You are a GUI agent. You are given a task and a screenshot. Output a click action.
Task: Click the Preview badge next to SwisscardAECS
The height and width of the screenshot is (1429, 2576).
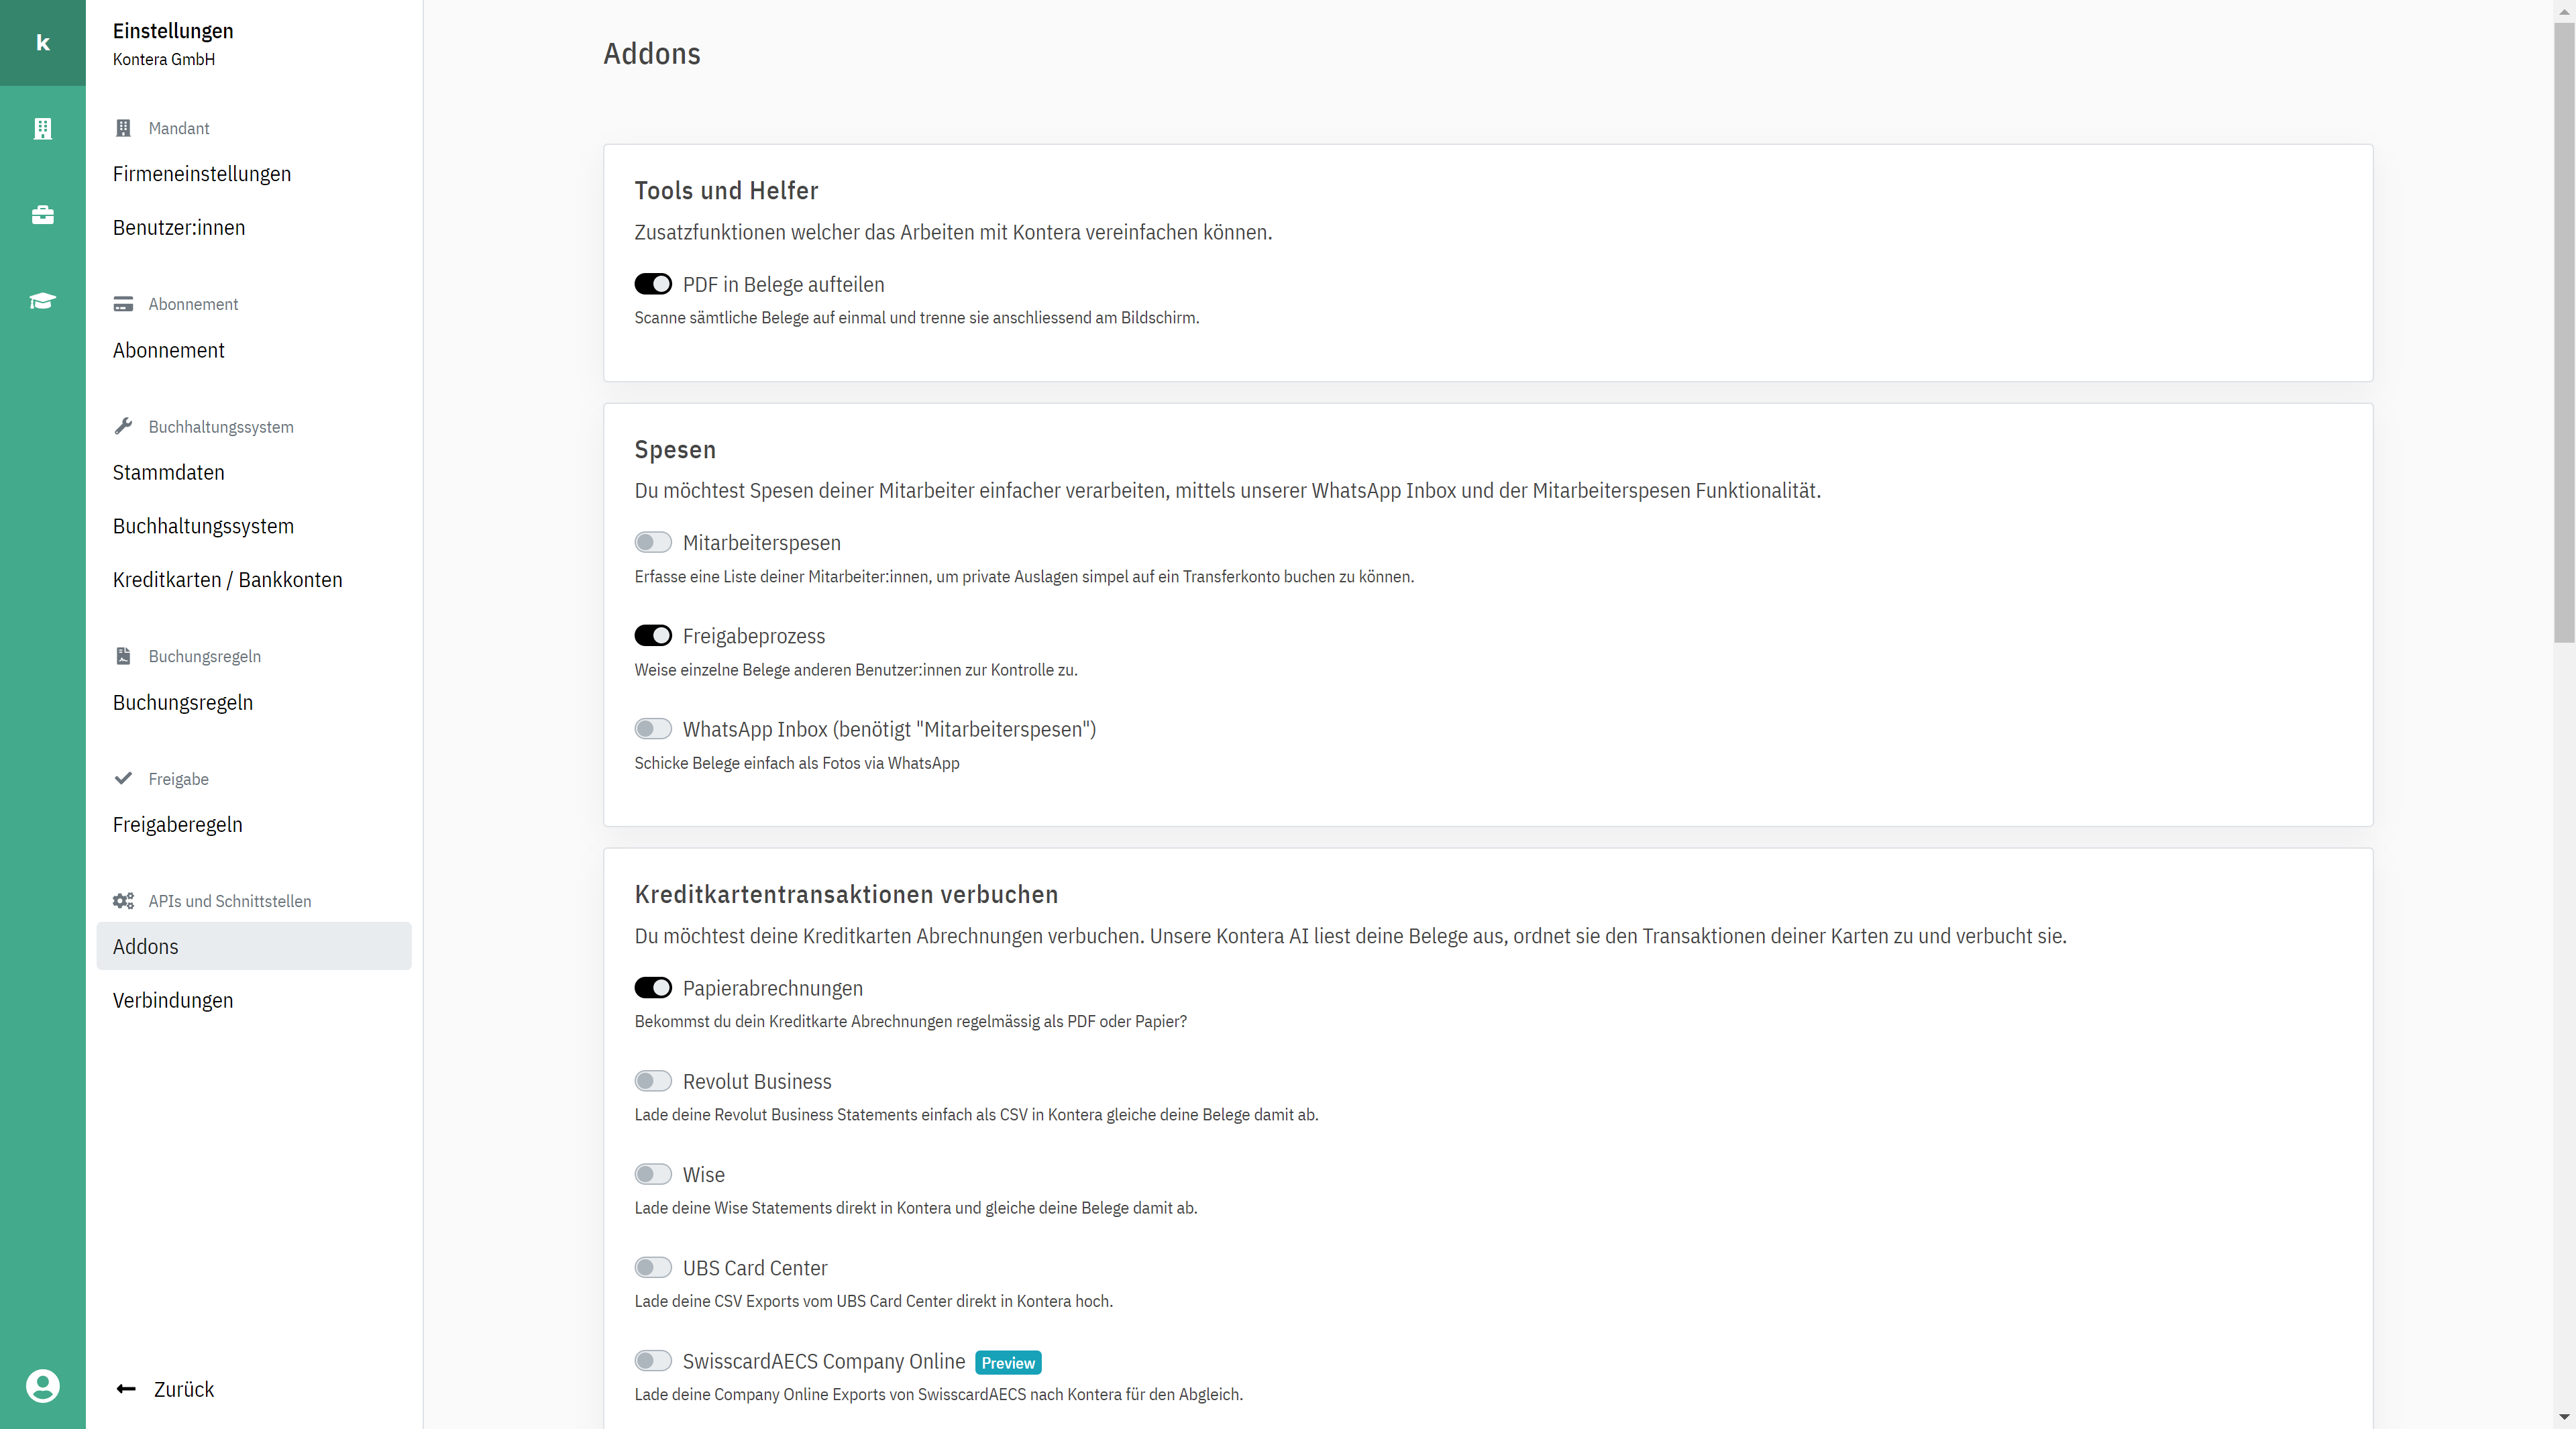pos(1008,1363)
